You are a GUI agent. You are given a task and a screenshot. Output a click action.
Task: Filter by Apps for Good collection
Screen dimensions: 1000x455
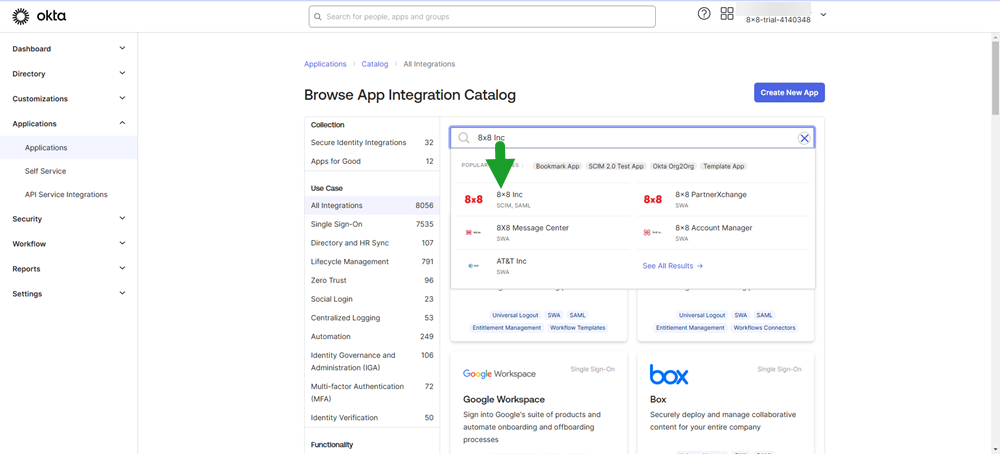372,161
